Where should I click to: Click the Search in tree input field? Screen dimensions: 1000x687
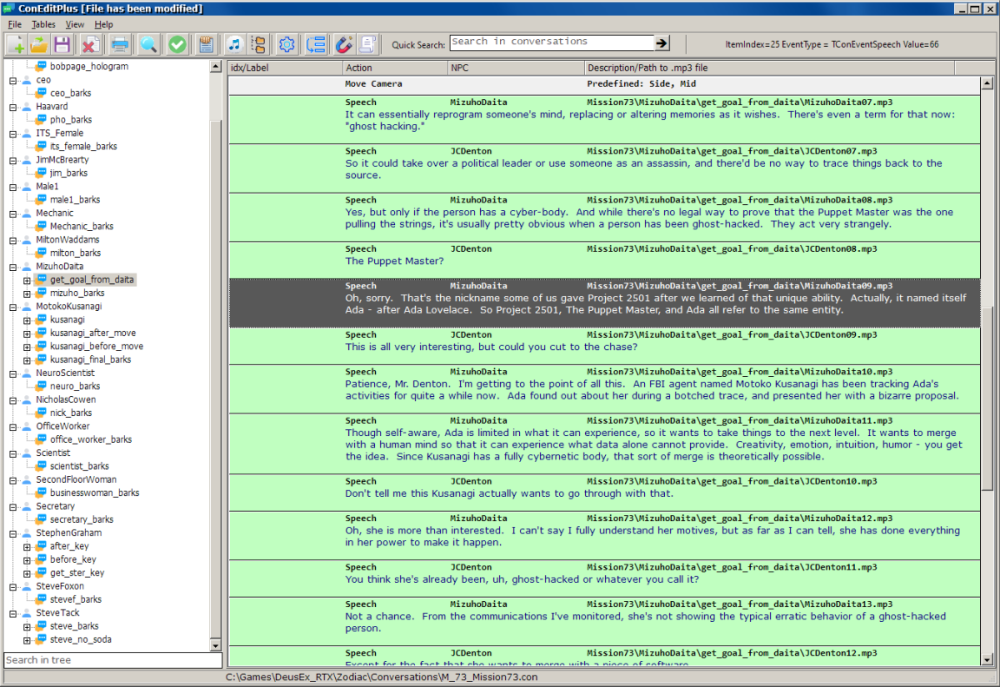pyautogui.click(x=111, y=660)
